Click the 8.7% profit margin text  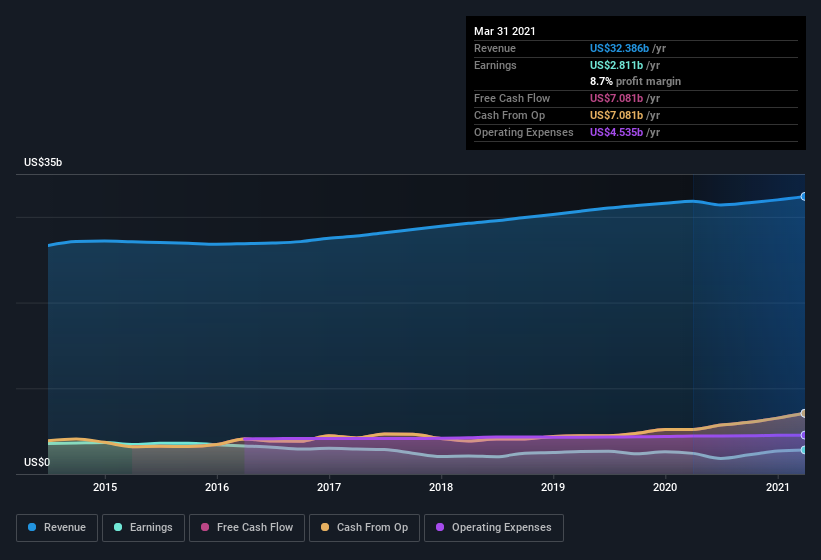tap(635, 81)
